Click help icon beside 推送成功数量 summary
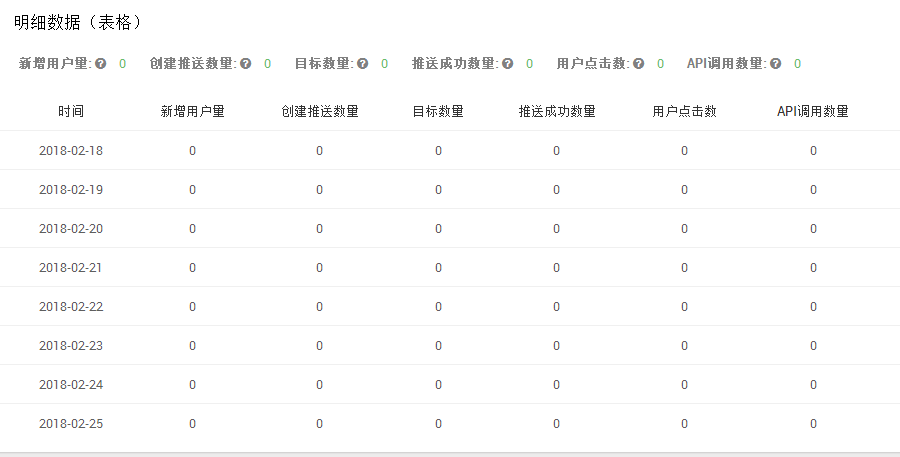900x457 pixels. pos(507,64)
